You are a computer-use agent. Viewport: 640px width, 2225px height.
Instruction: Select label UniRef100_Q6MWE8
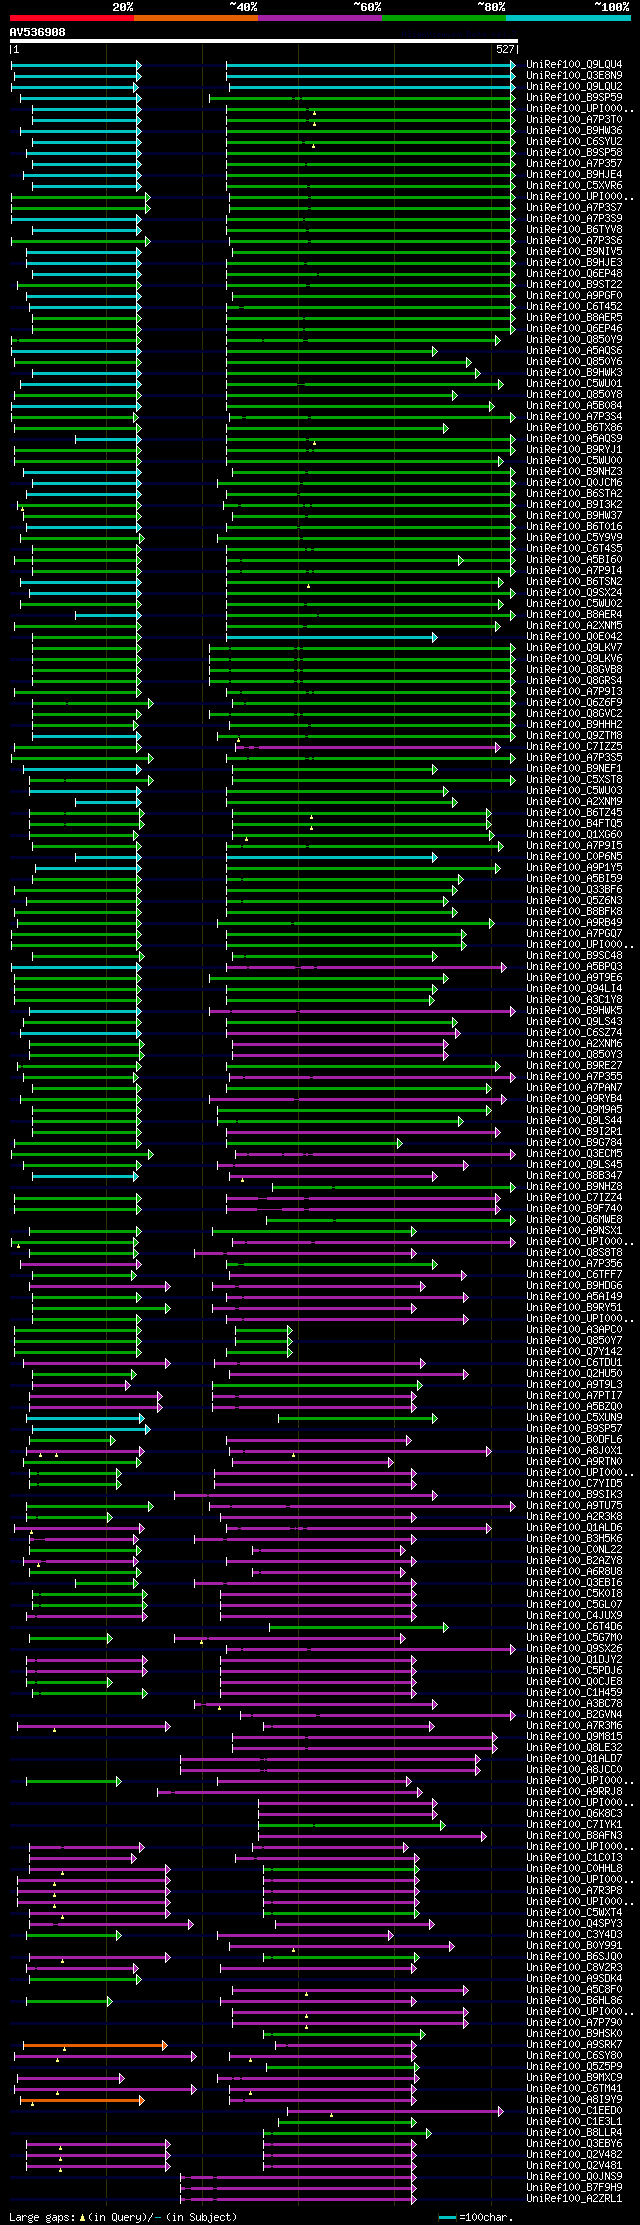574,1220
